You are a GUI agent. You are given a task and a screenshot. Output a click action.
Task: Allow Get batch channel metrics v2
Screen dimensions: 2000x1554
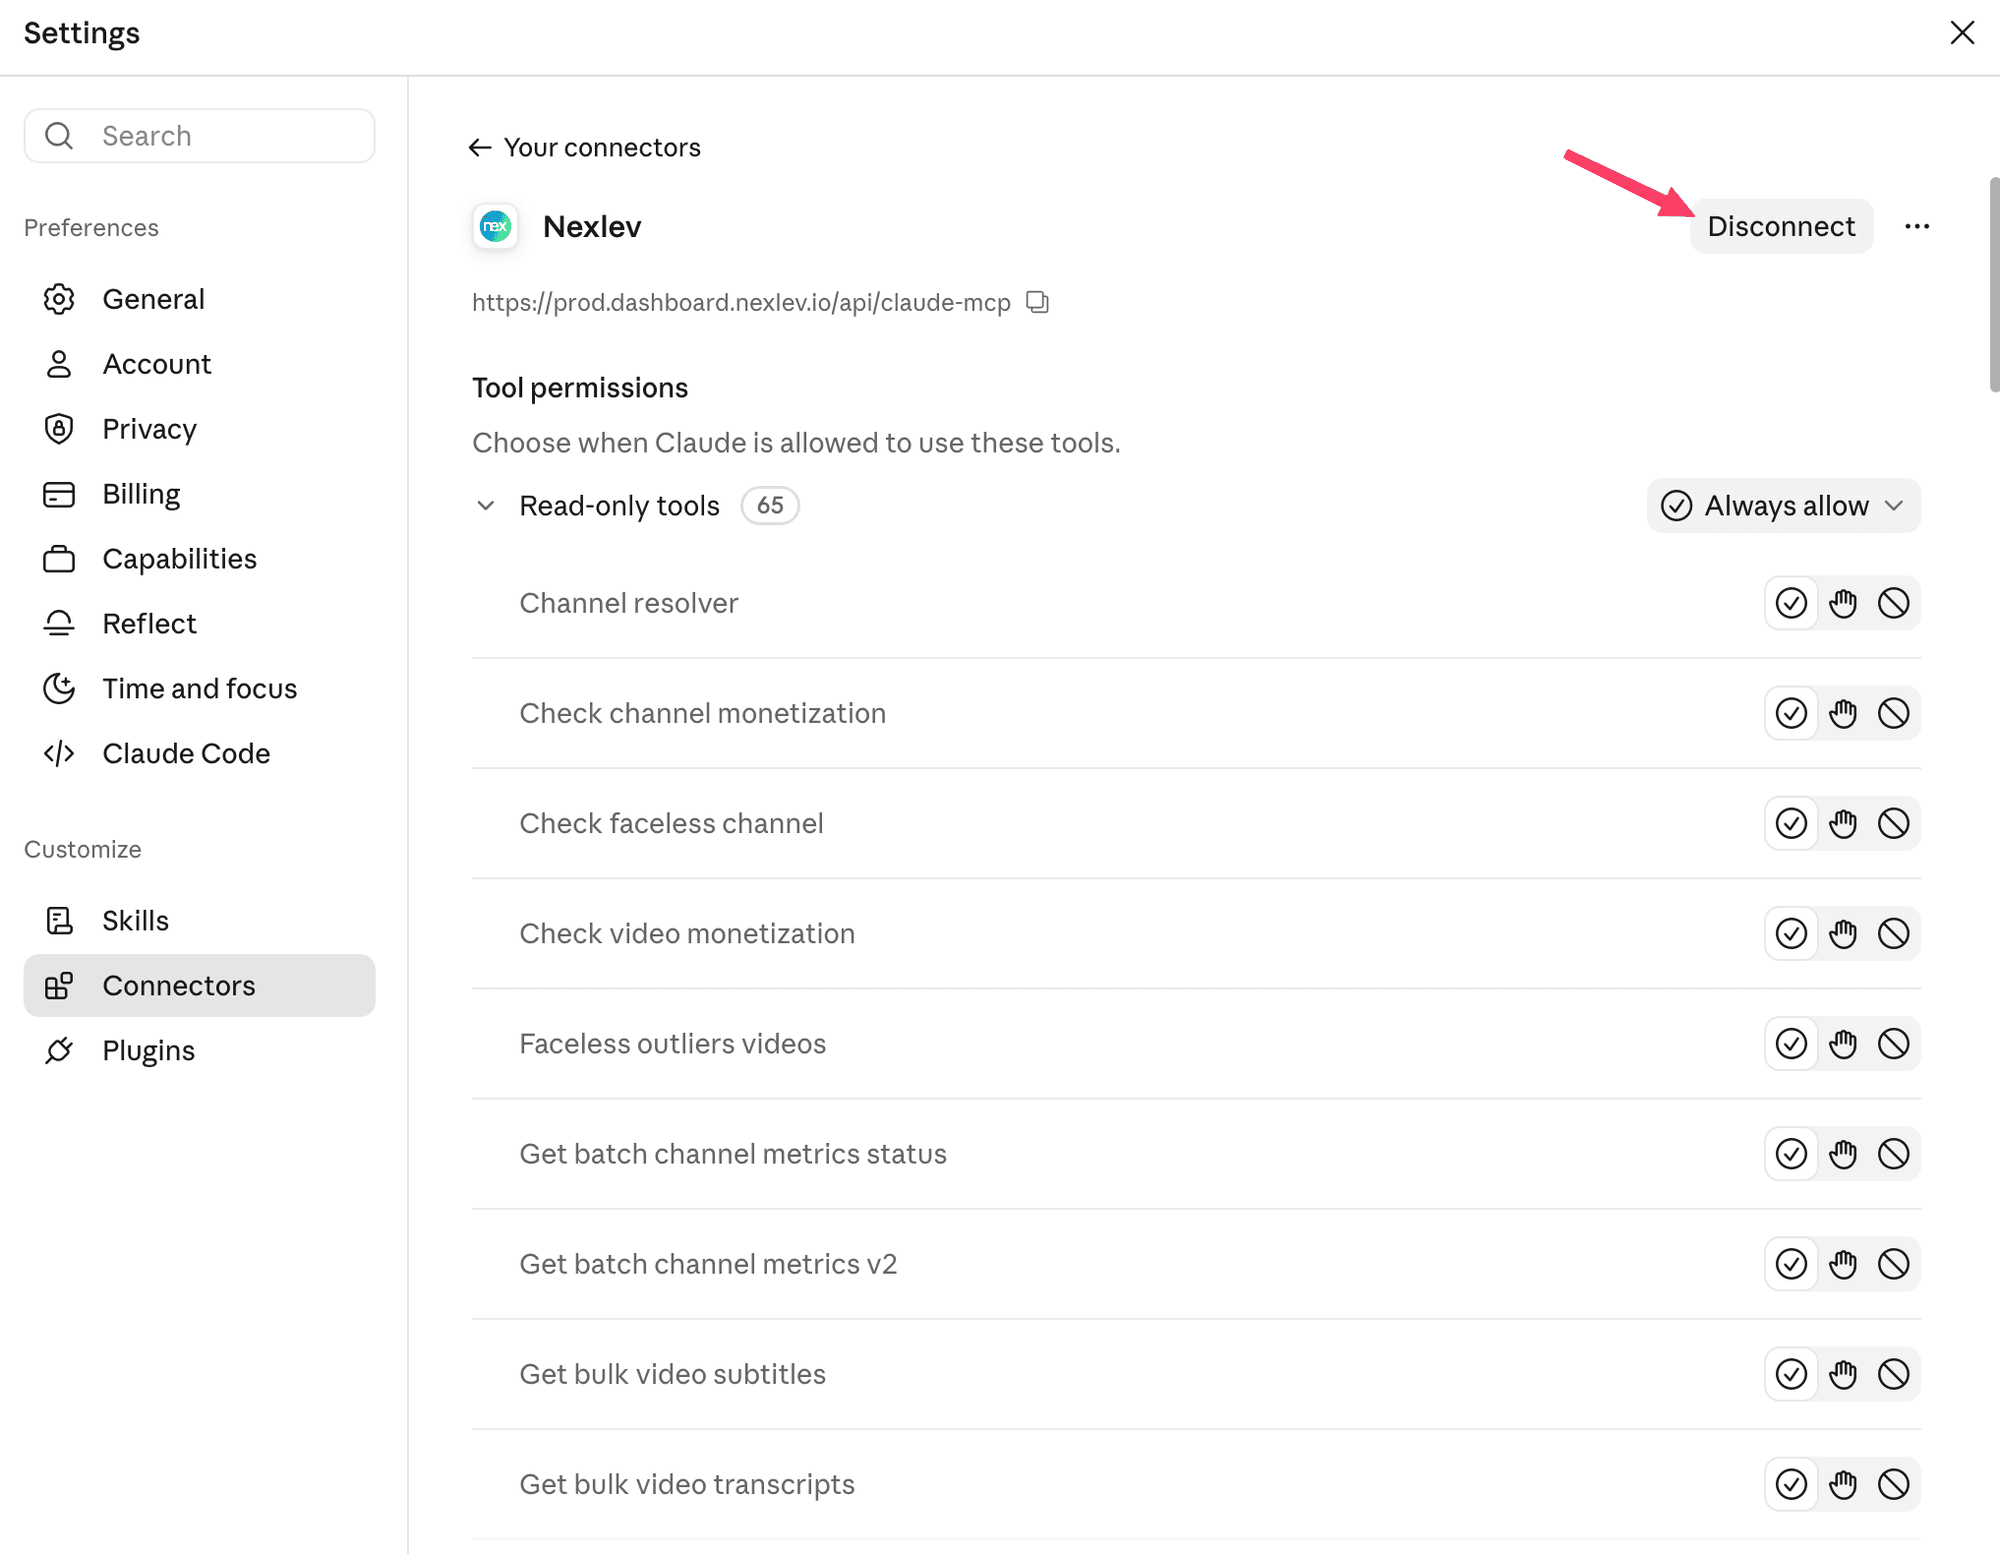coord(1791,1263)
